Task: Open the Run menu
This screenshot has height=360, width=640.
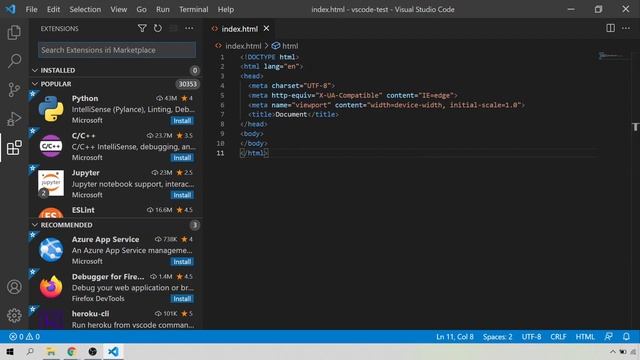Action: coord(162,9)
